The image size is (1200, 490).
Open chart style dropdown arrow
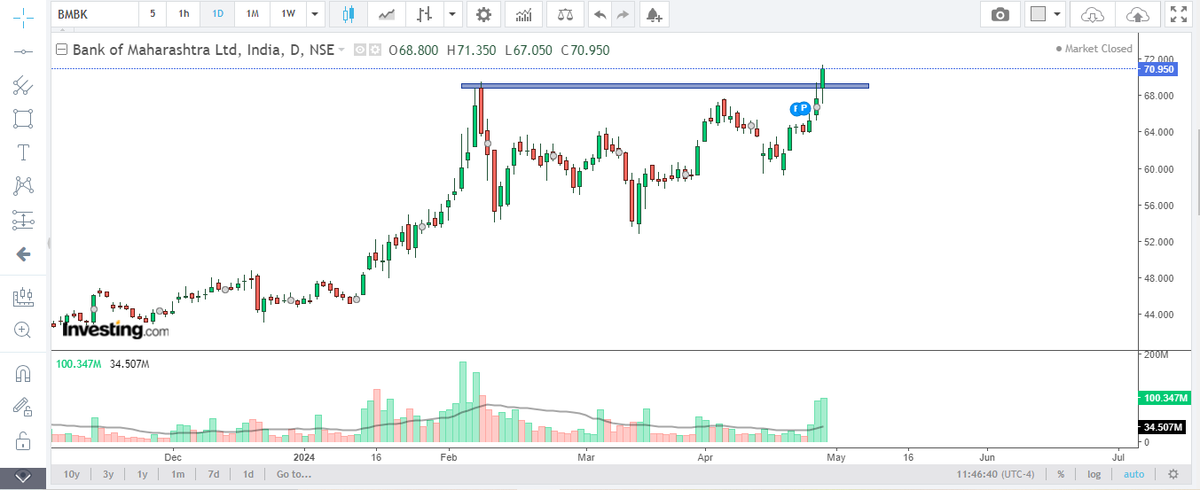click(x=451, y=14)
